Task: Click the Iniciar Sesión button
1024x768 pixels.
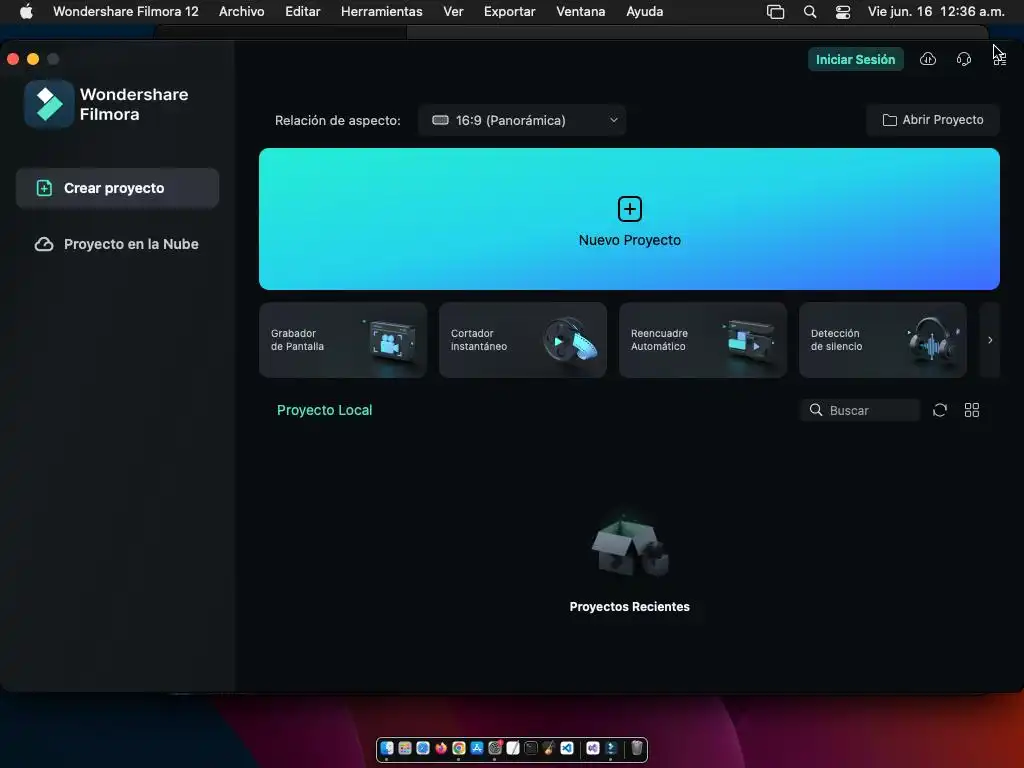Action: [856, 59]
